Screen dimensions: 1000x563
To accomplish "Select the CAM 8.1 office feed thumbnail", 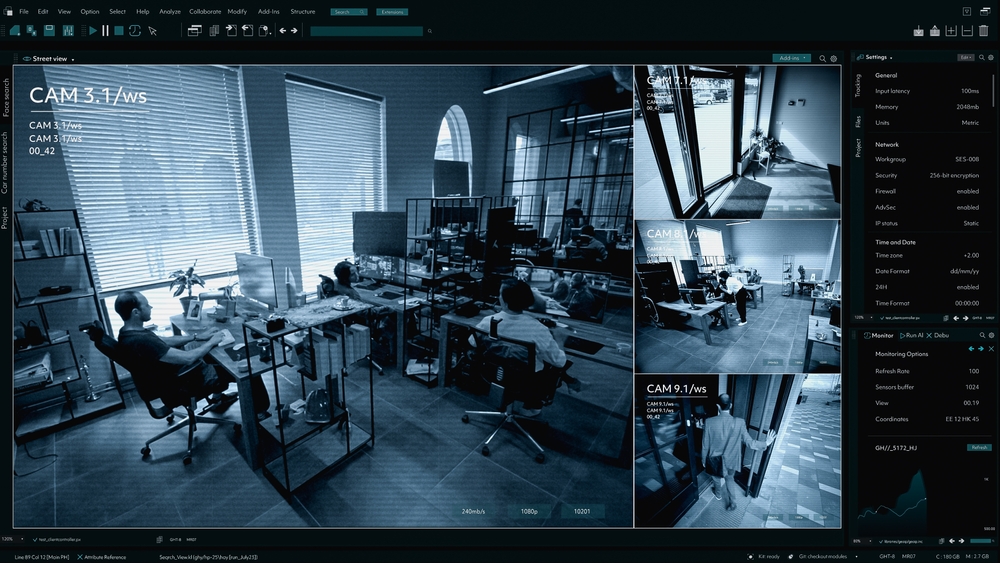I will [x=737, y=296].
